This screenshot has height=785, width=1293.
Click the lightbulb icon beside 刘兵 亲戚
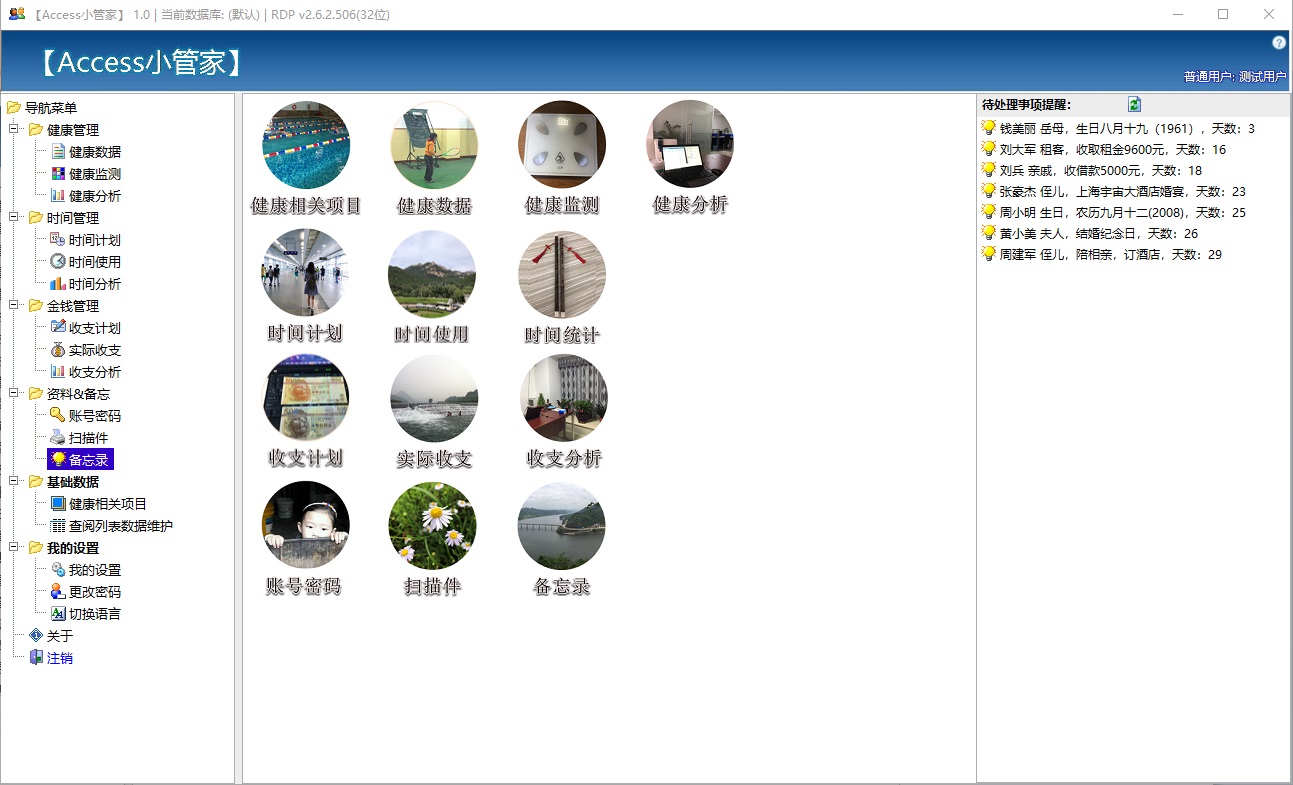click(989, 170)
